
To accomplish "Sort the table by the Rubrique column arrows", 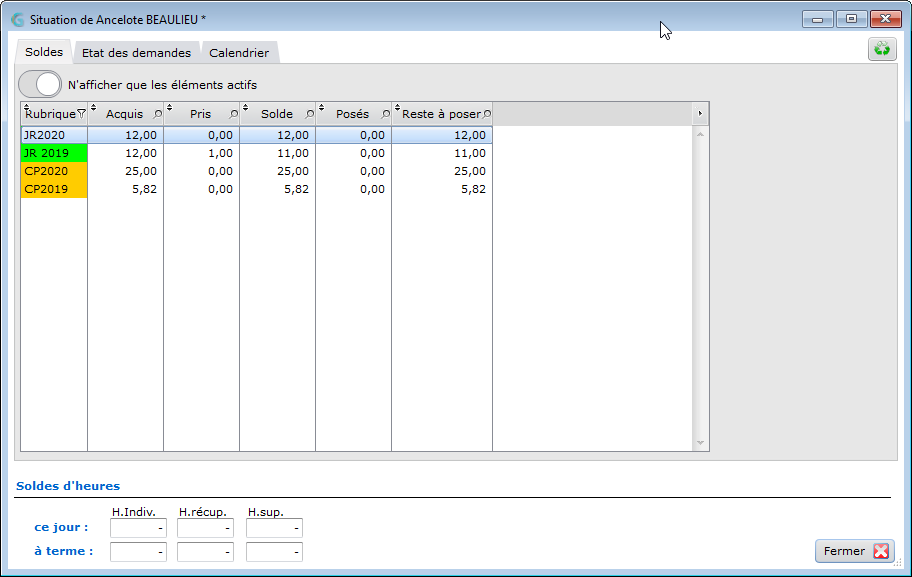I will pos(26,107).
